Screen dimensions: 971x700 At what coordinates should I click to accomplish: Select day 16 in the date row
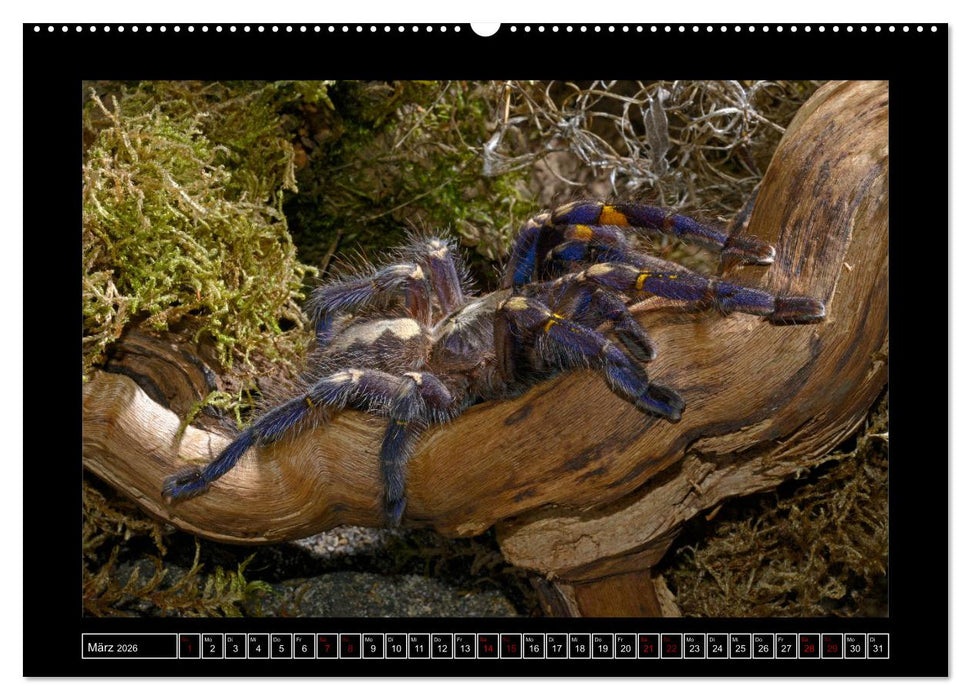534,647
